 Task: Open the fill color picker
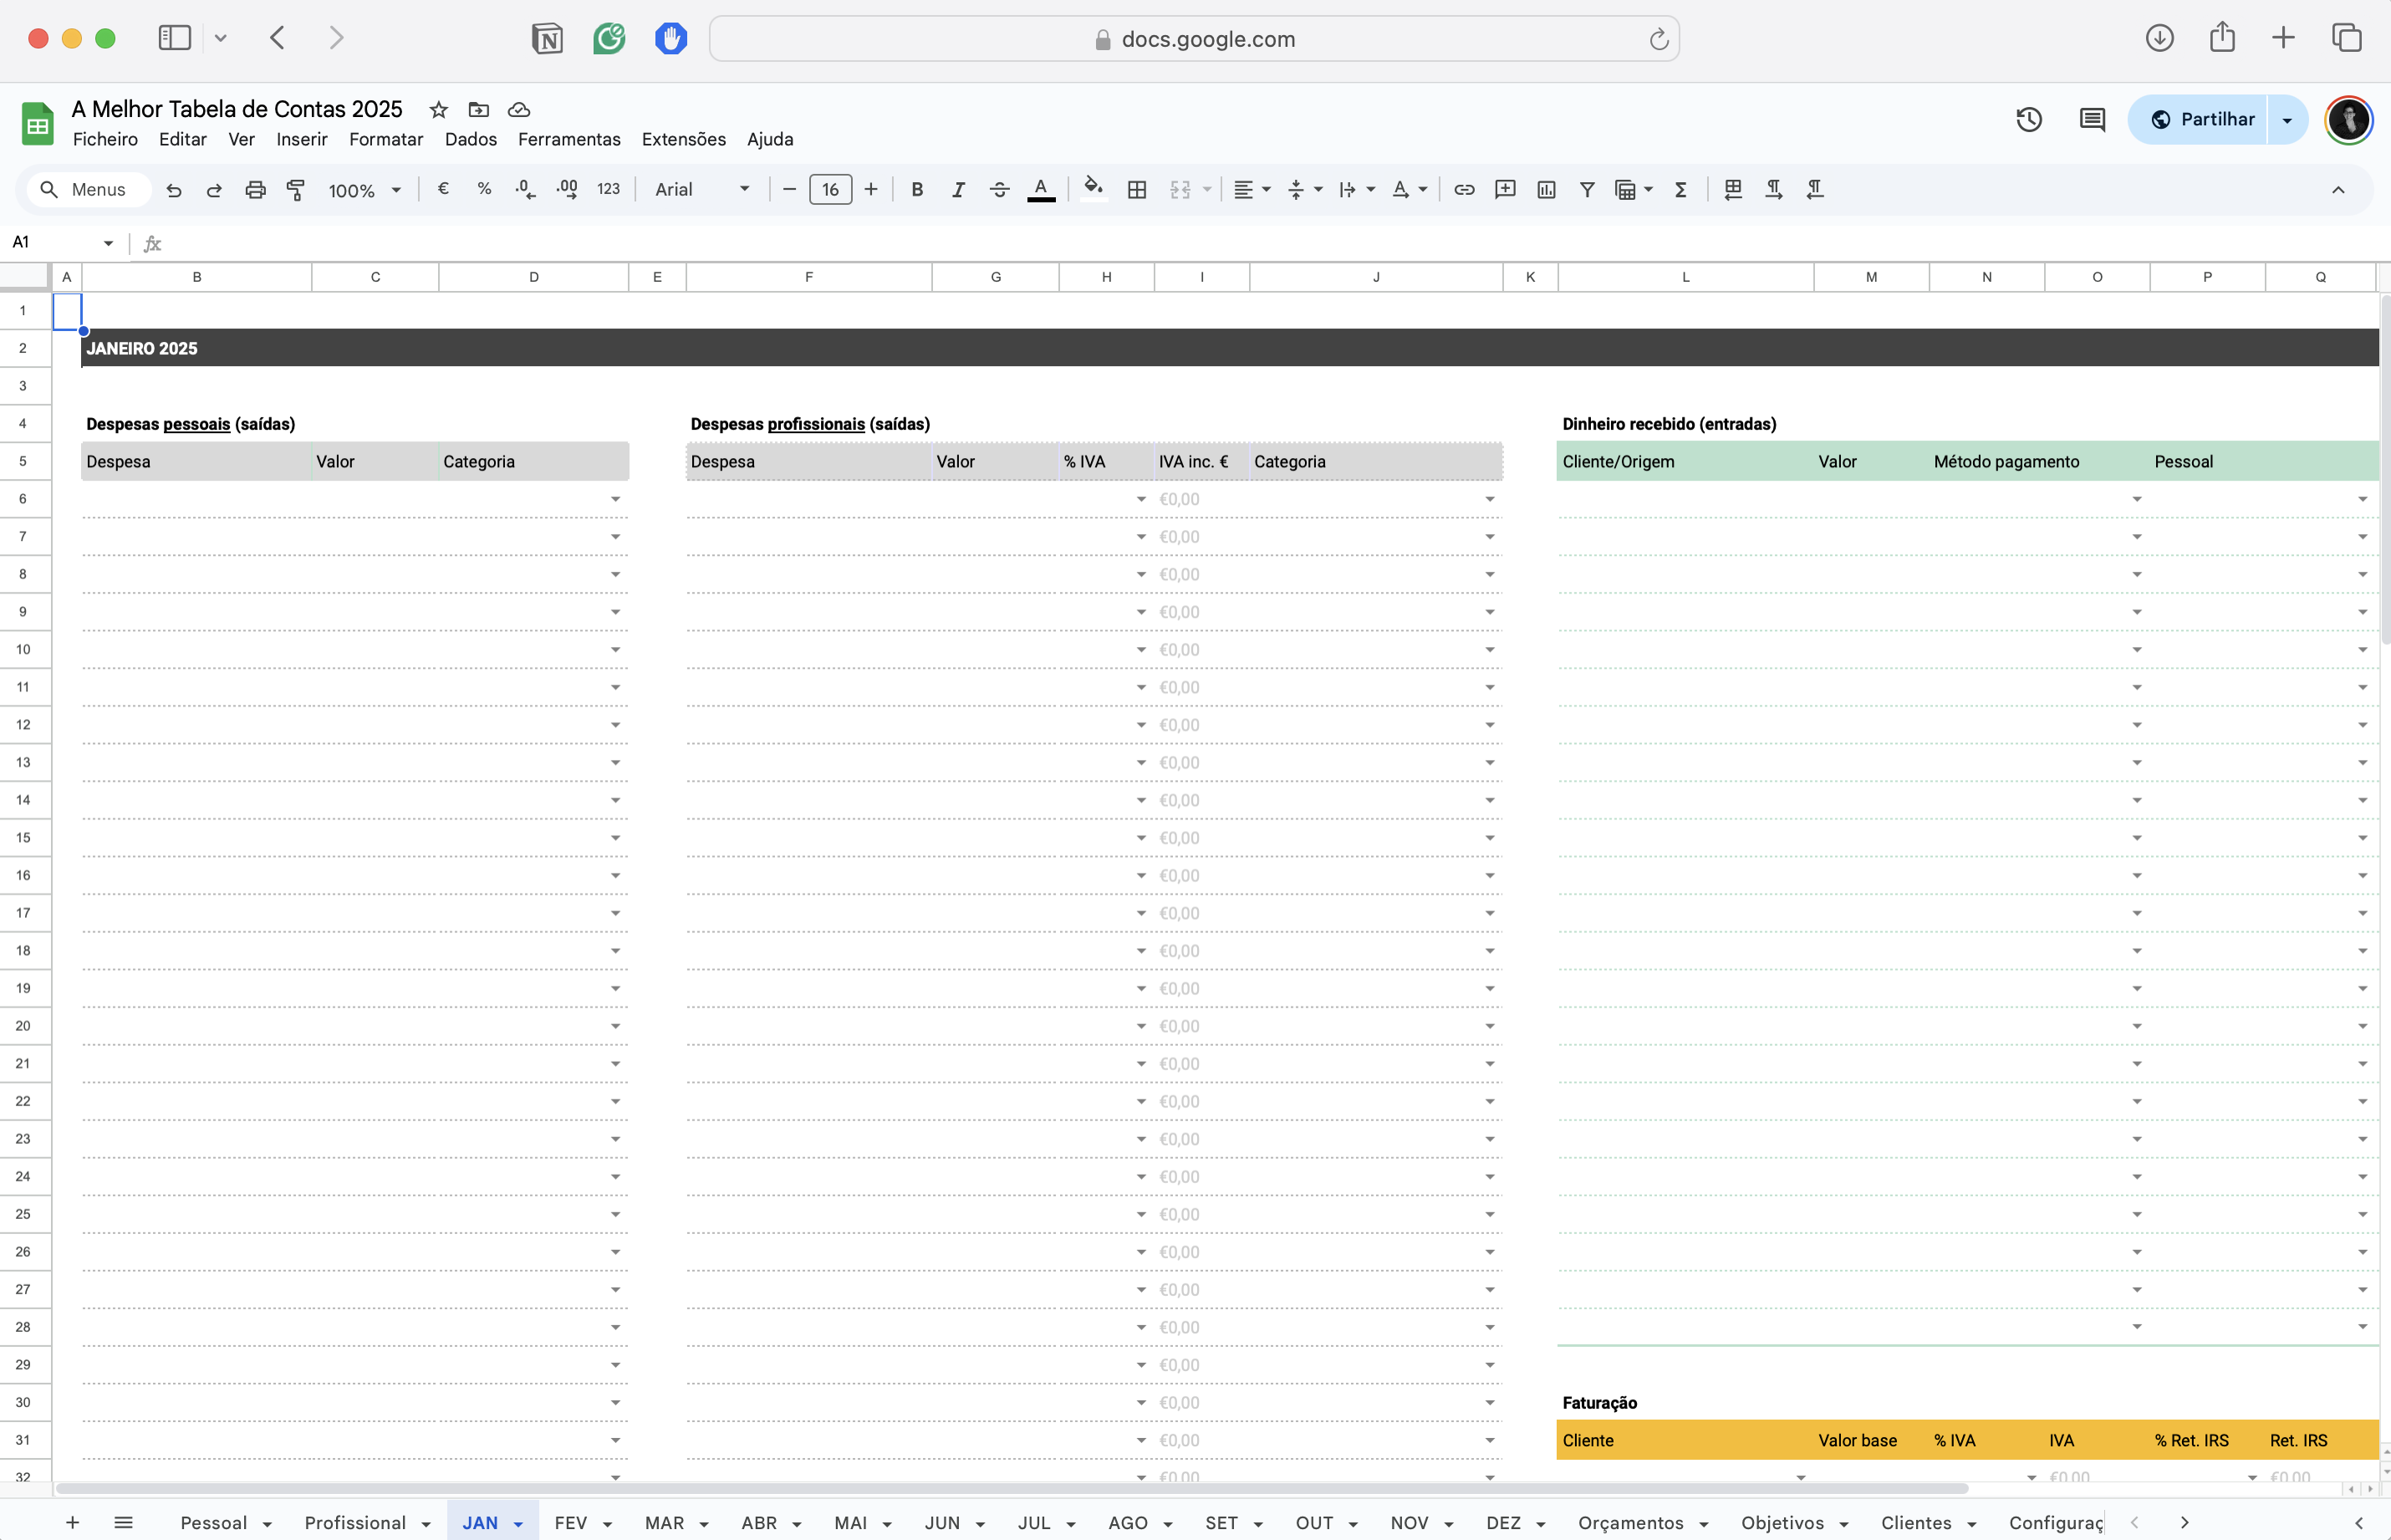pos(1093,189)
